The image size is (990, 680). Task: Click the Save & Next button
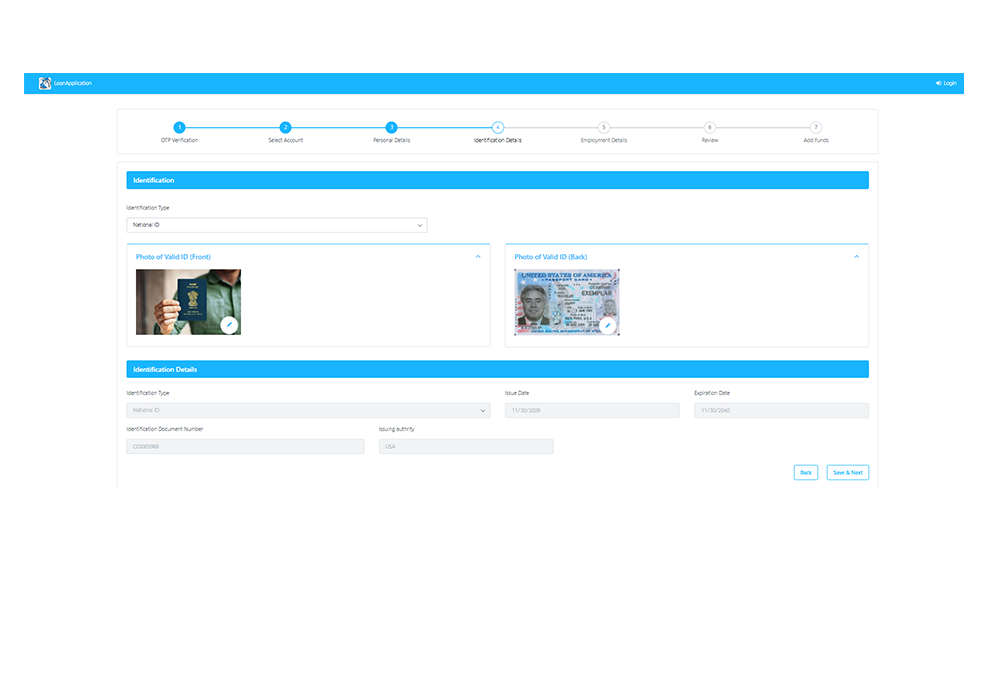[847, 472]
